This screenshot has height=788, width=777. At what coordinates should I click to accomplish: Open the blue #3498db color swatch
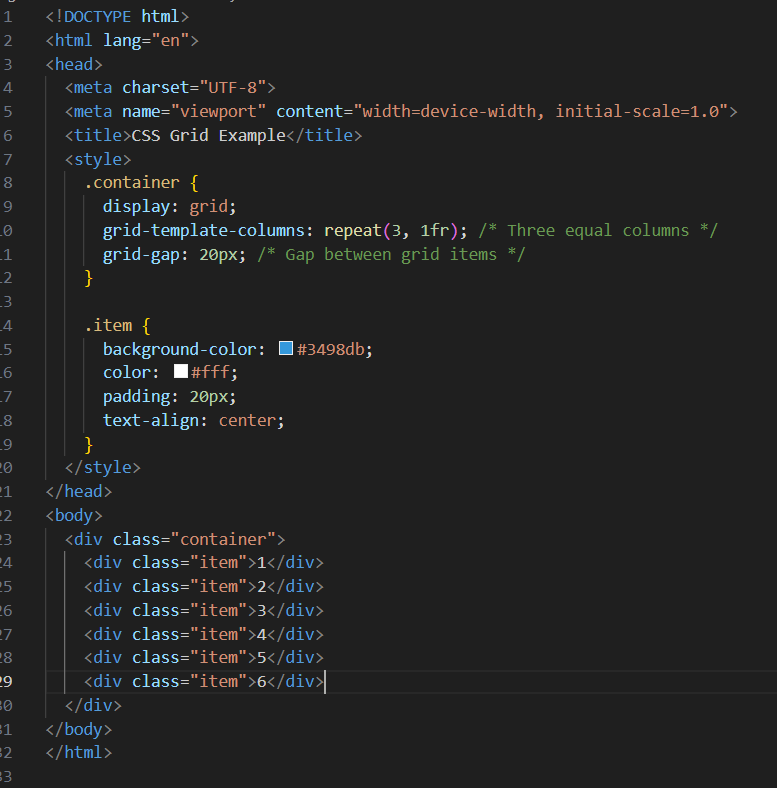pyautogui.click(x=286, y=348)
